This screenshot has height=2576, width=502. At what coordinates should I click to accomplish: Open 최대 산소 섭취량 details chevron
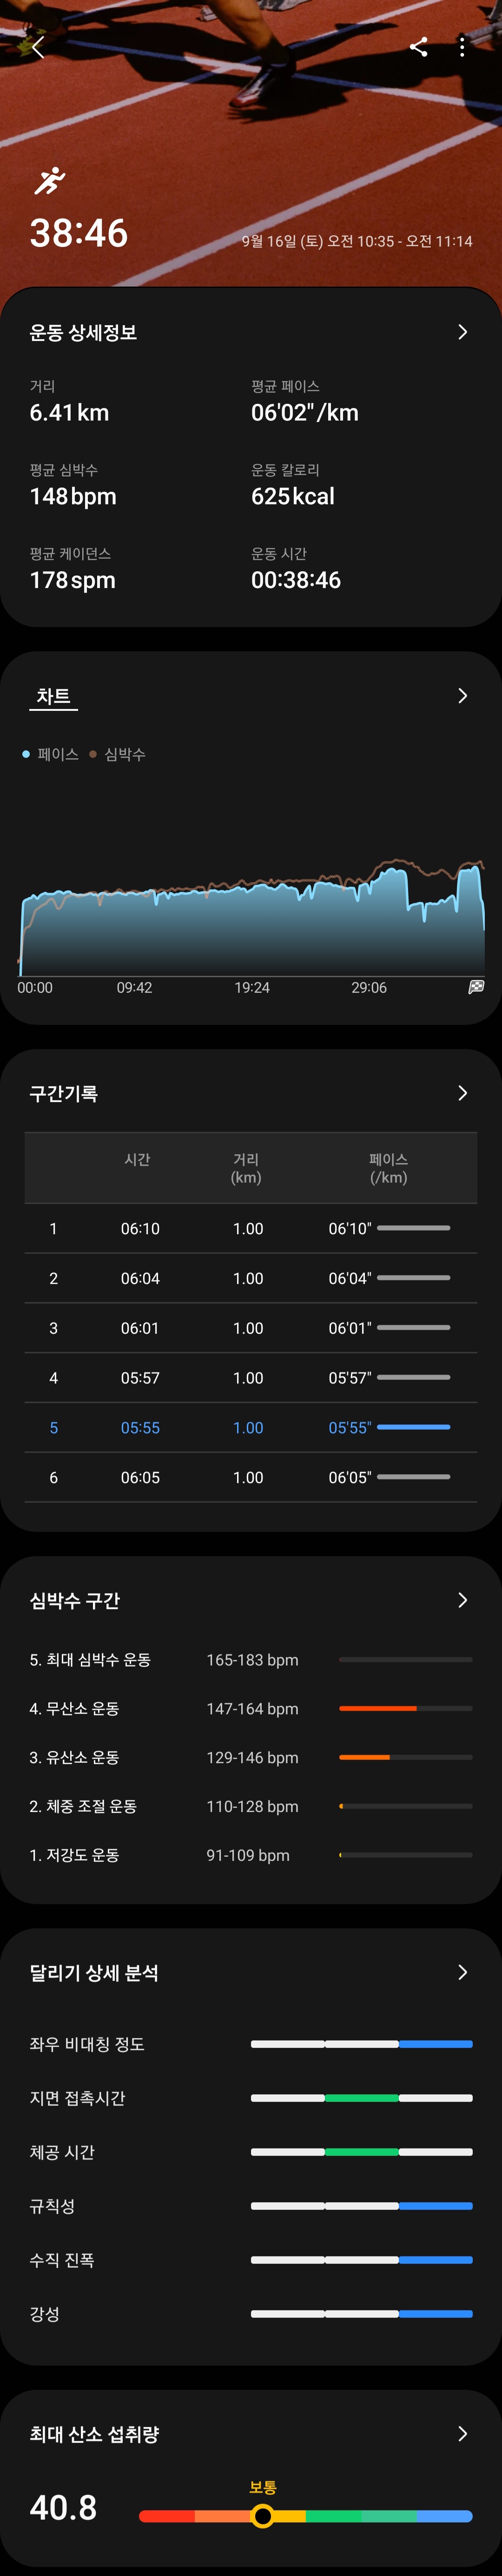coord(462,2433)
